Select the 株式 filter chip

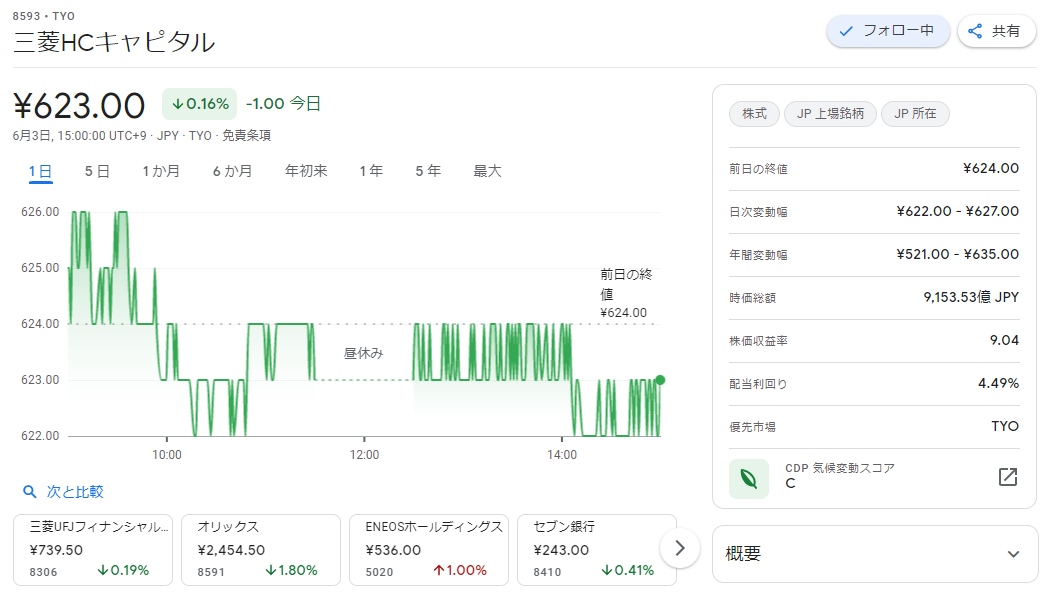(x=754, y=113)
